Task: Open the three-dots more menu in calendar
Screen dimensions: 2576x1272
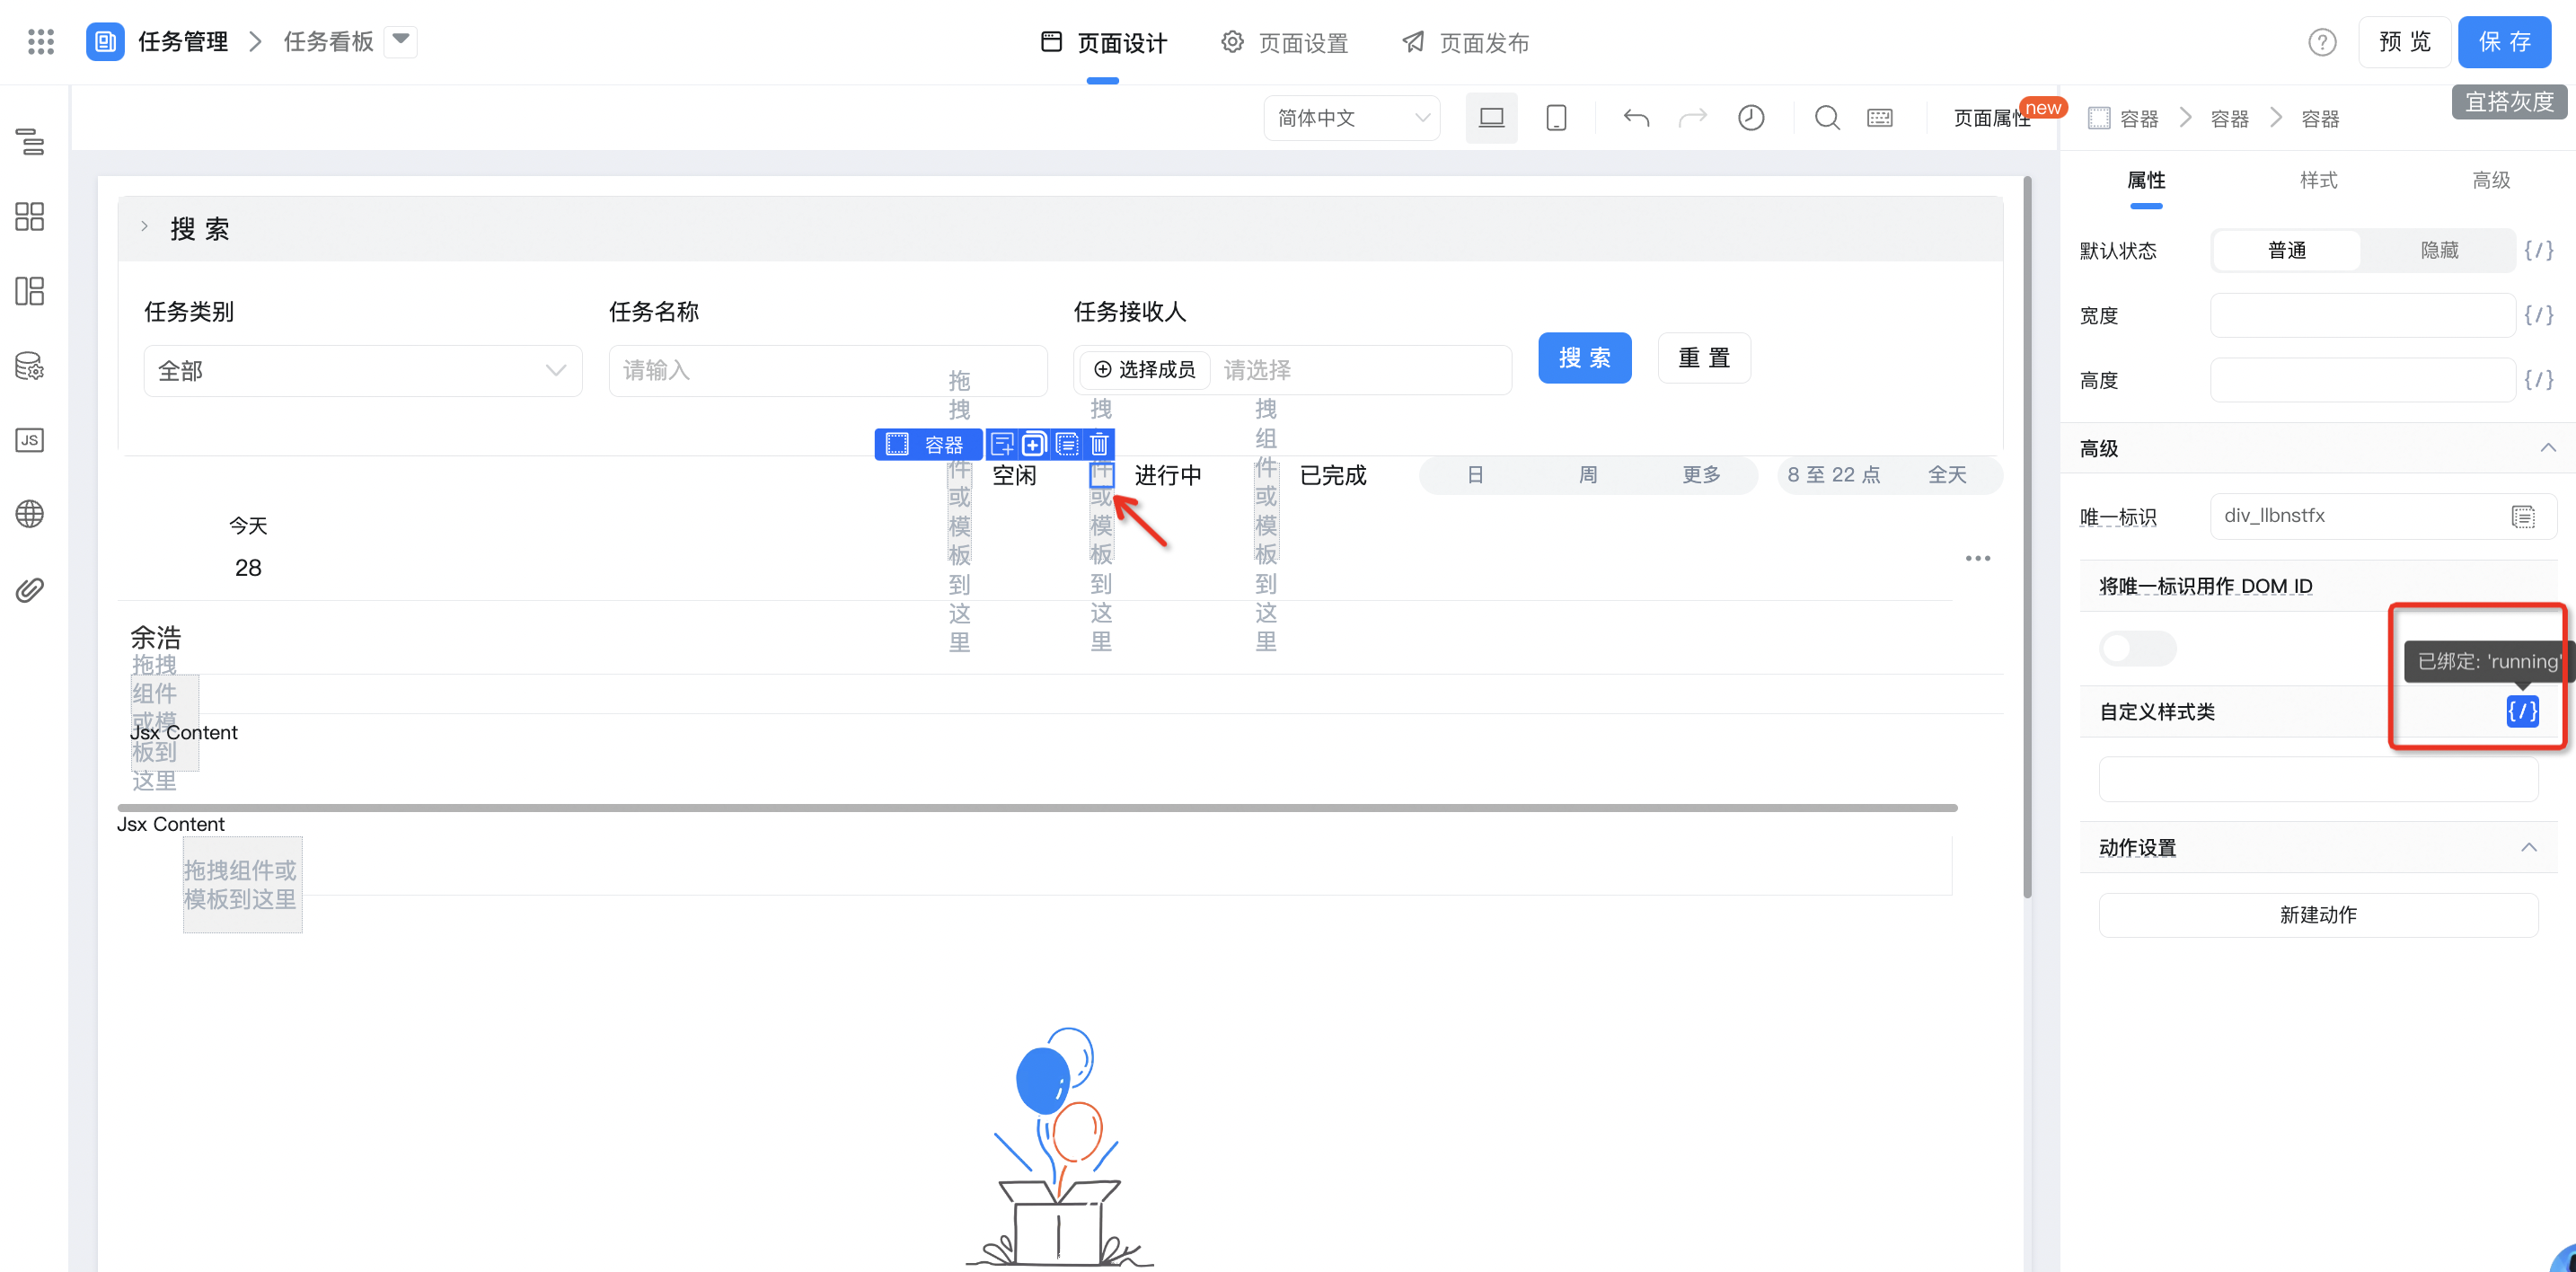Action: (1977, 558)
